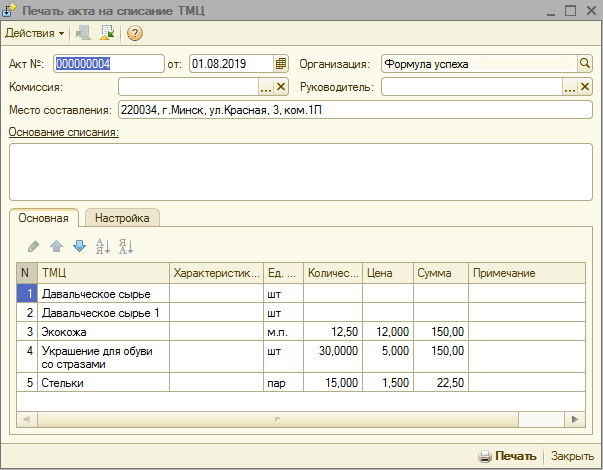Click the Место составления address field
This screenshot has width=603, height=470.
click(x=350, y=109)
